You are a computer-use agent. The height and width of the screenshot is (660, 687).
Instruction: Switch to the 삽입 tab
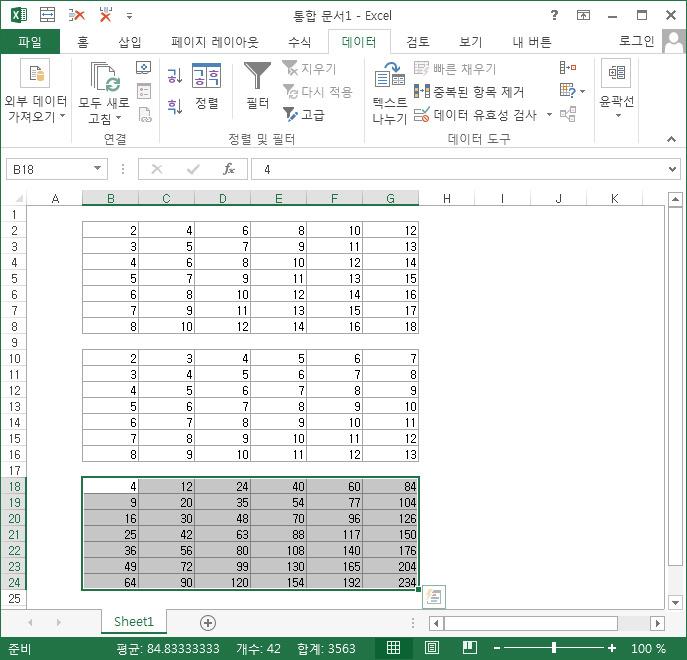[x=130, y=42]
